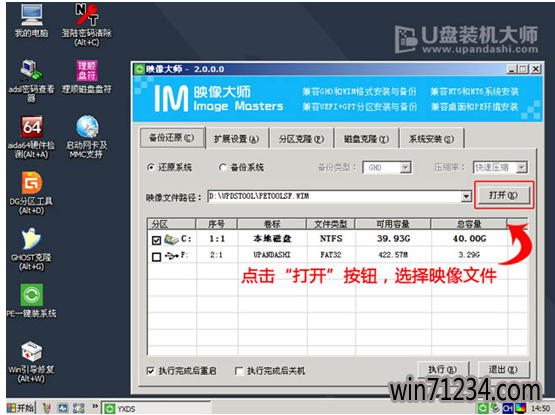
Task: Open the 我的电脑 desktop icon
Action: click(32, 16)
